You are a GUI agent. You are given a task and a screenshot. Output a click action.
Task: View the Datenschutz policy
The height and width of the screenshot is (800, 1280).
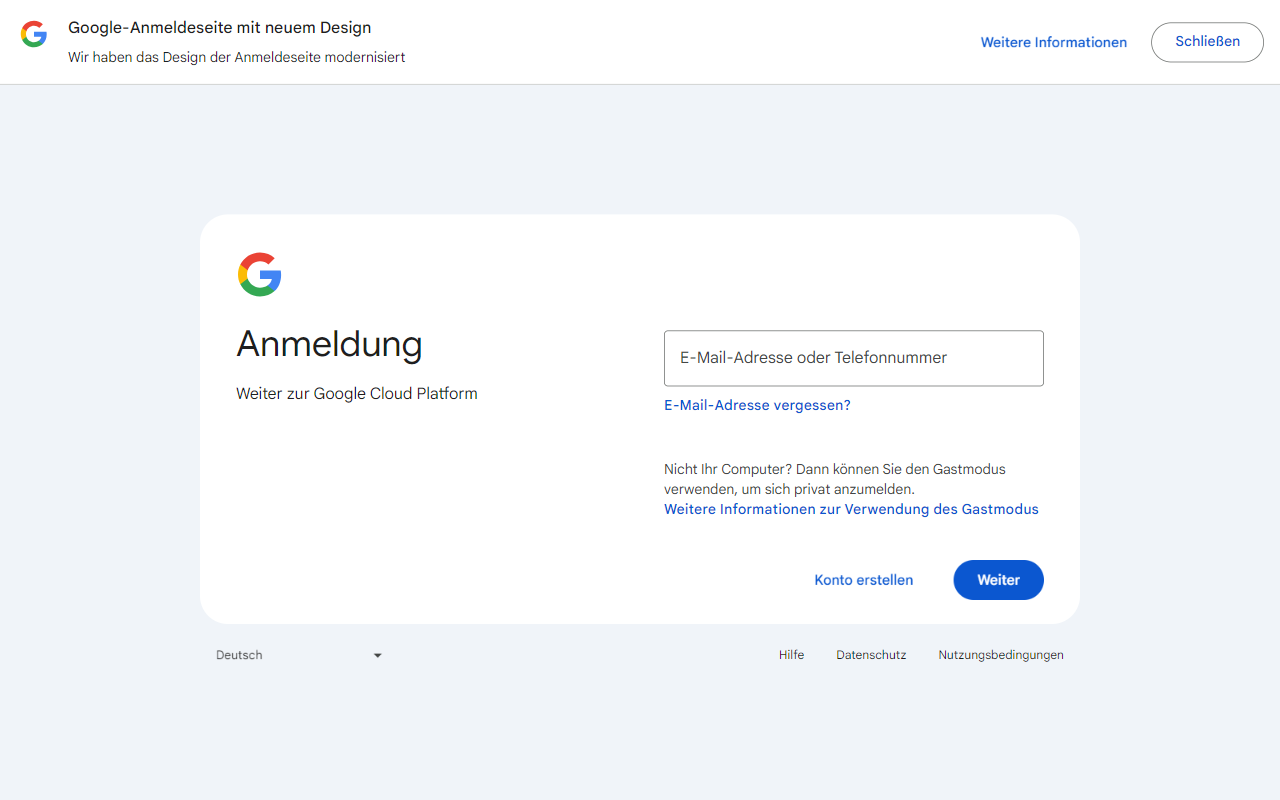point(871,655)
